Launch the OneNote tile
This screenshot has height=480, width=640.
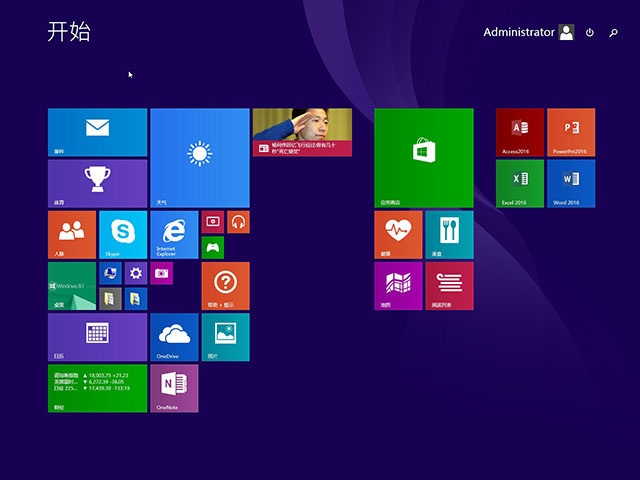174,389
